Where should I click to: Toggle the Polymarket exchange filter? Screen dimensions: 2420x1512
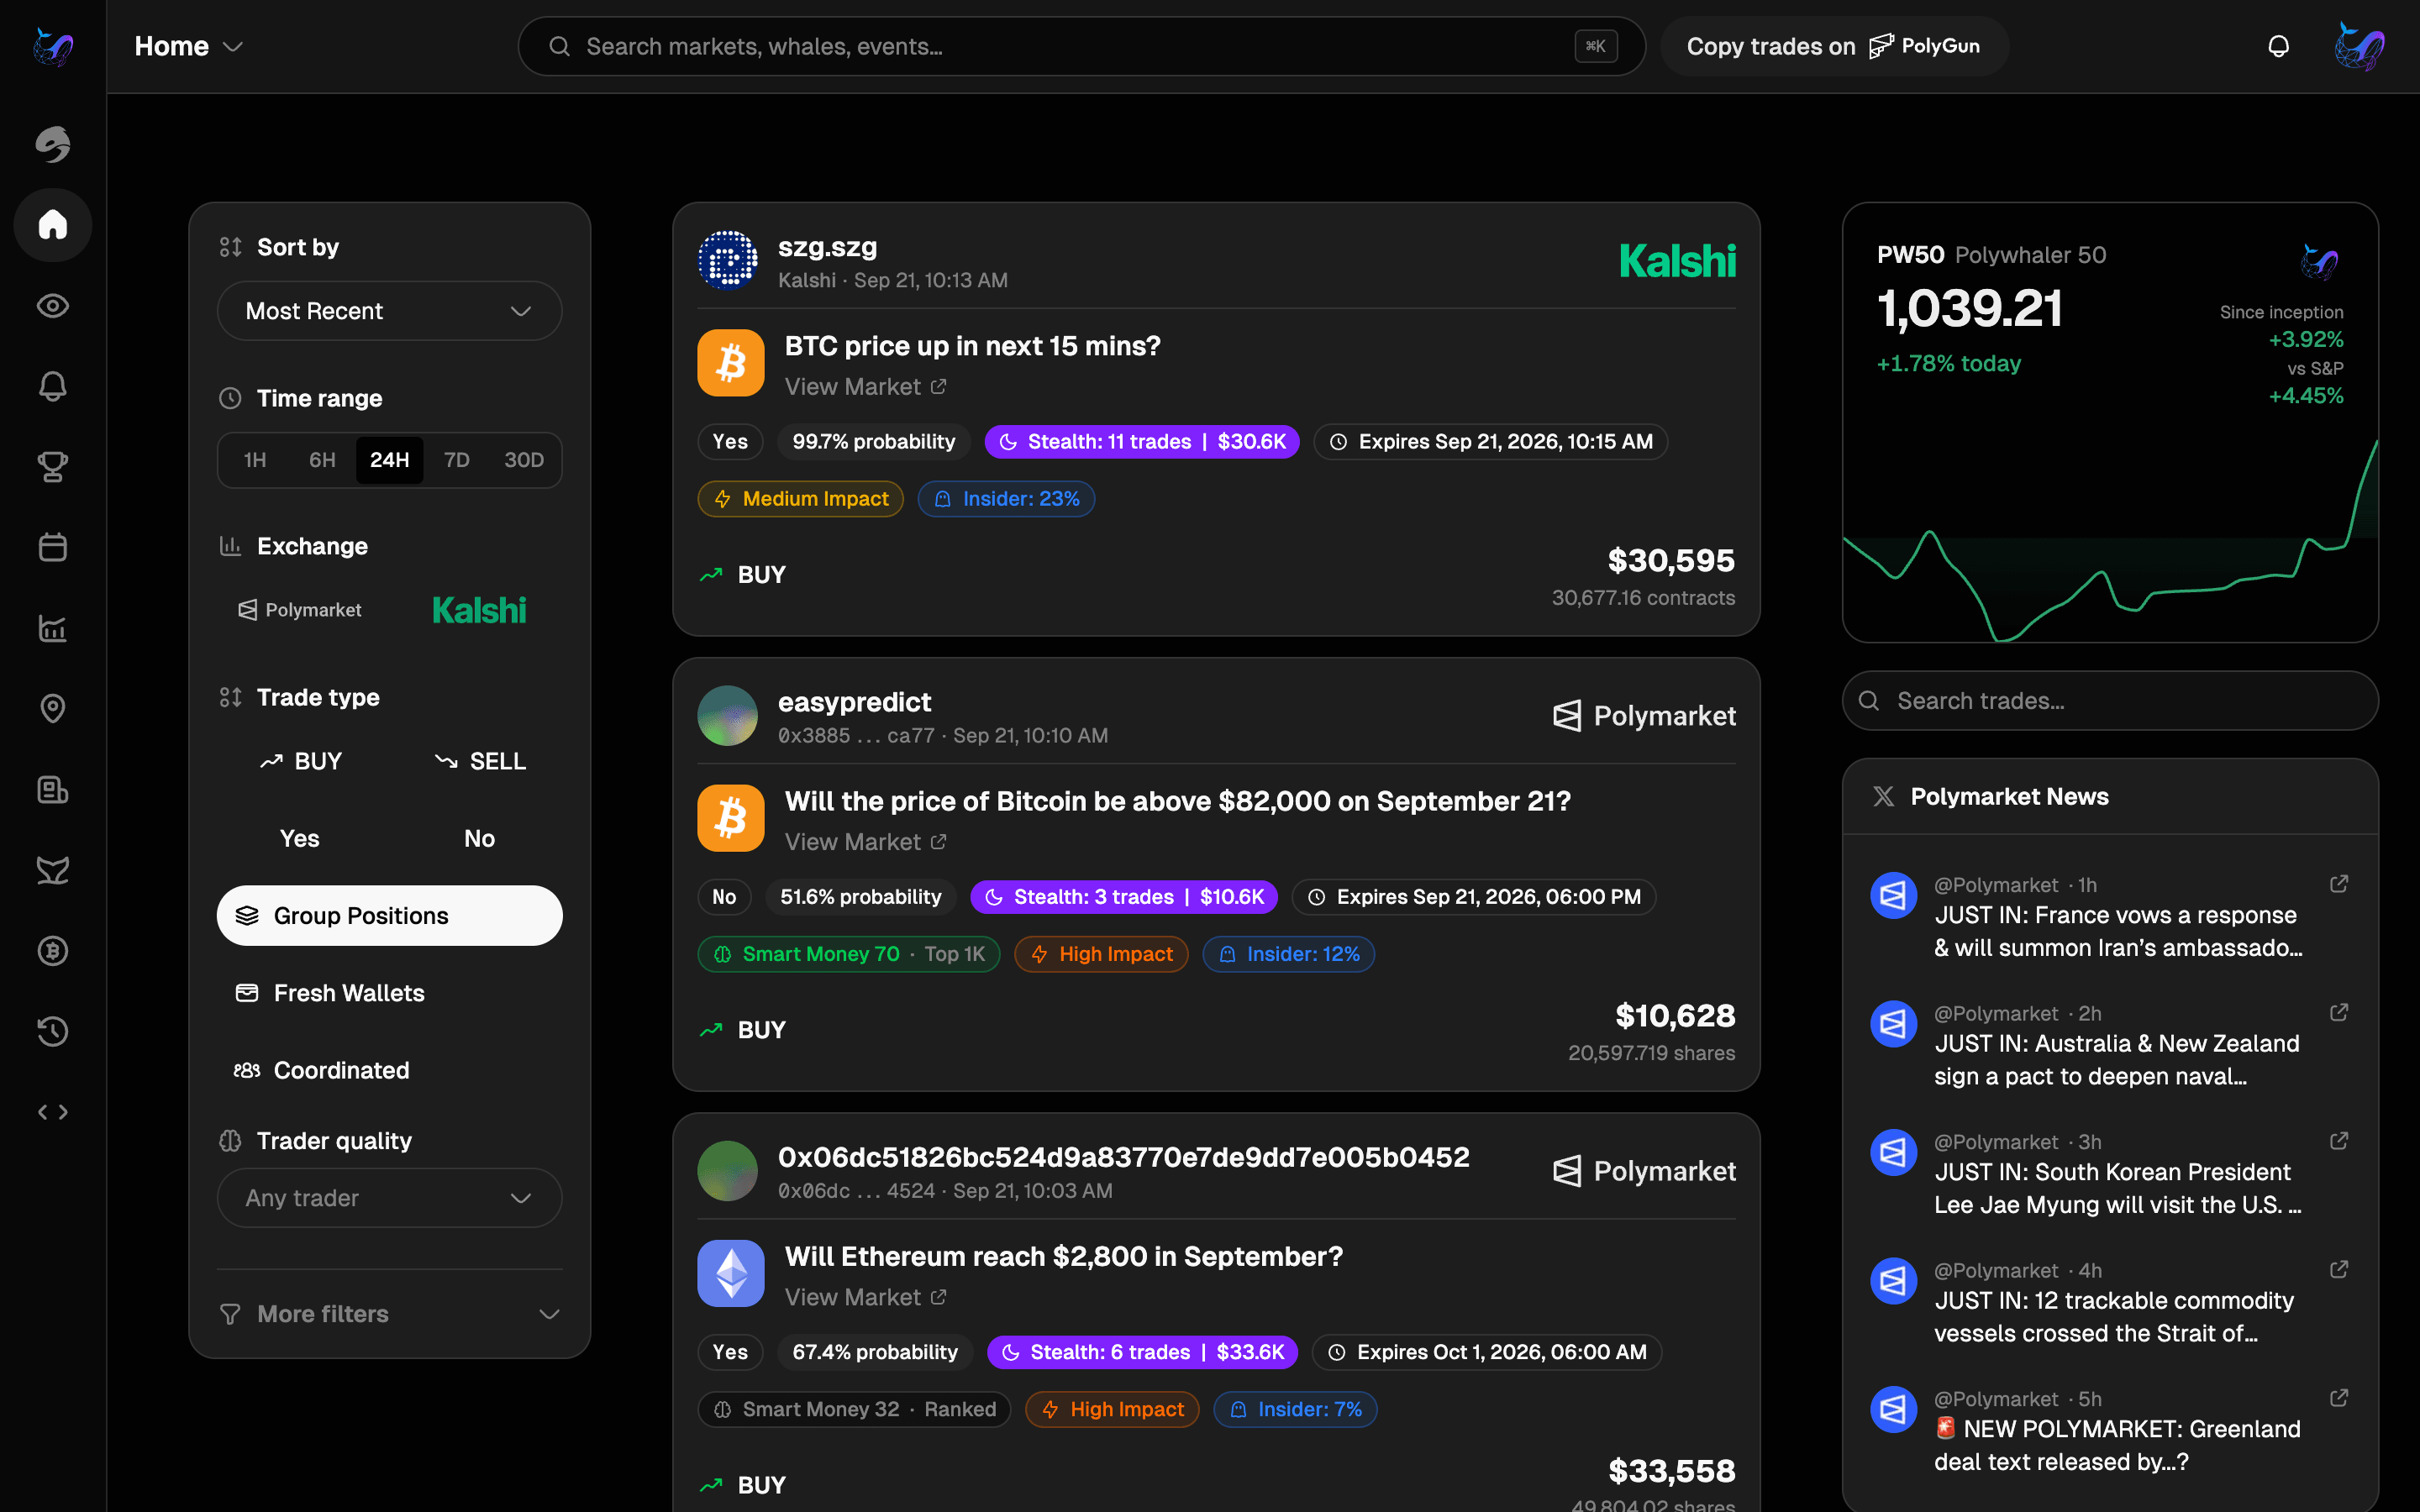(x=300, y=610)
